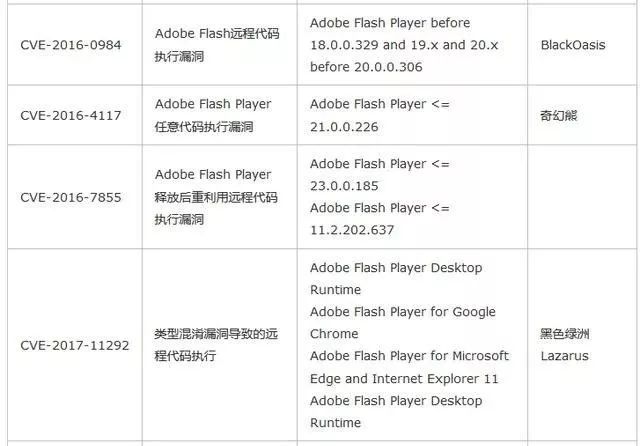The width and height of the screenshot is (640, 446).
Task: Click Edge and Internet Explorer 11 line
Action: 404,379
